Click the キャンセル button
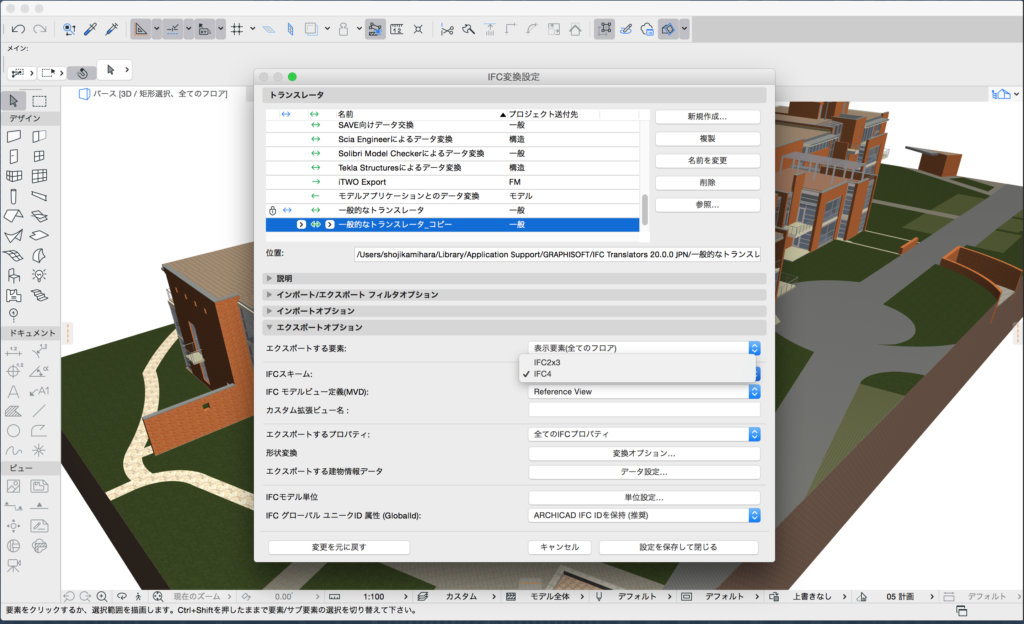 point(559,547)
